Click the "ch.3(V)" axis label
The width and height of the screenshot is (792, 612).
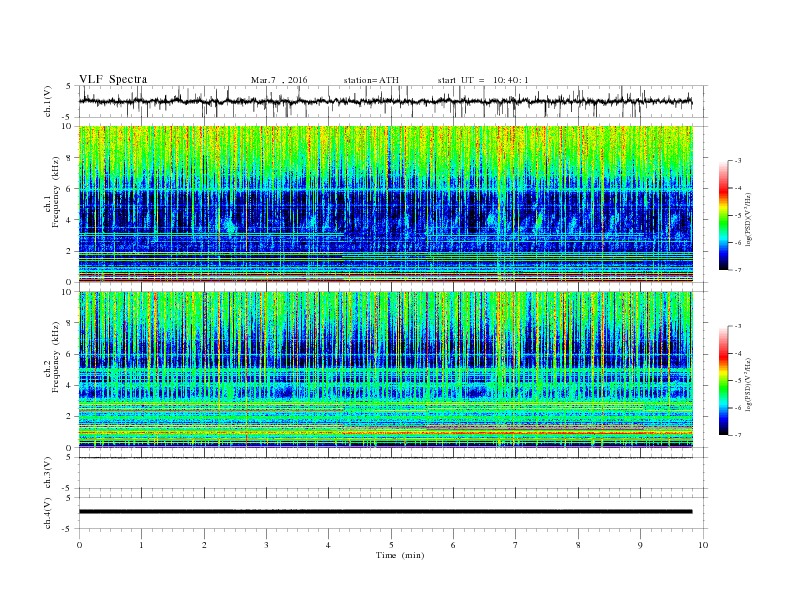(48, 473)
